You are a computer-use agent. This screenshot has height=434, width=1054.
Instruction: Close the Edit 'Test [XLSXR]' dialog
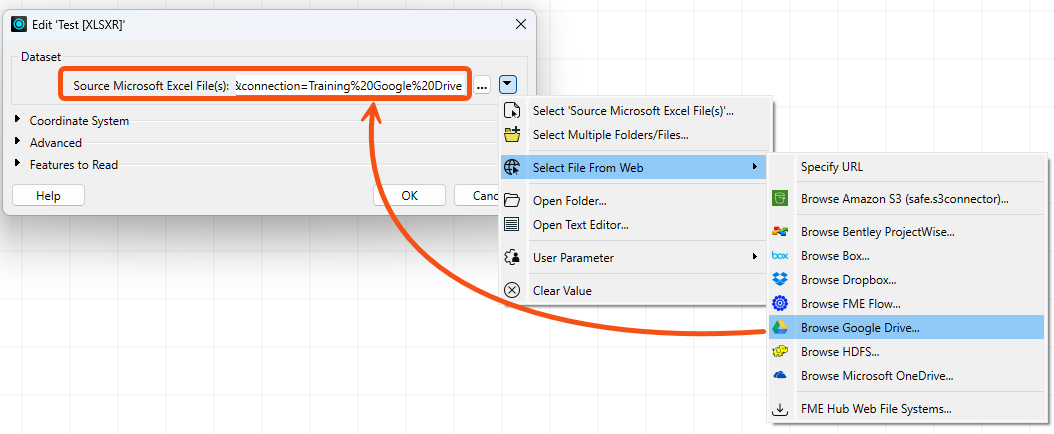pos(520,24)
